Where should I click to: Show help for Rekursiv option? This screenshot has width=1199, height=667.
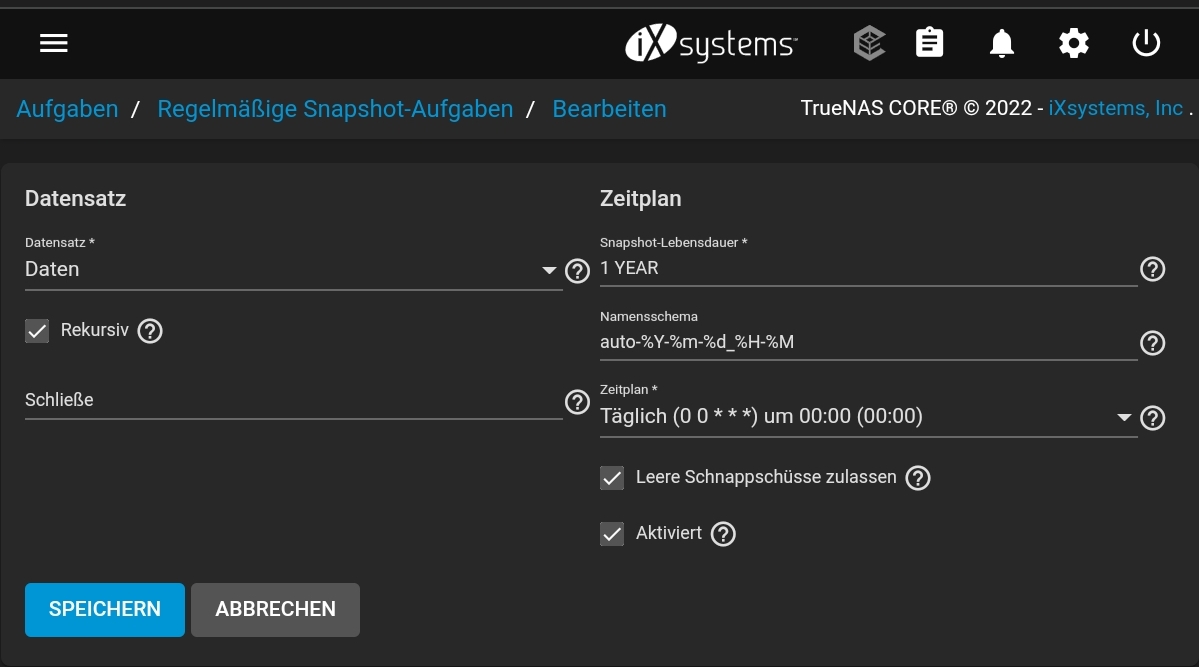click(x=150, y=331)
